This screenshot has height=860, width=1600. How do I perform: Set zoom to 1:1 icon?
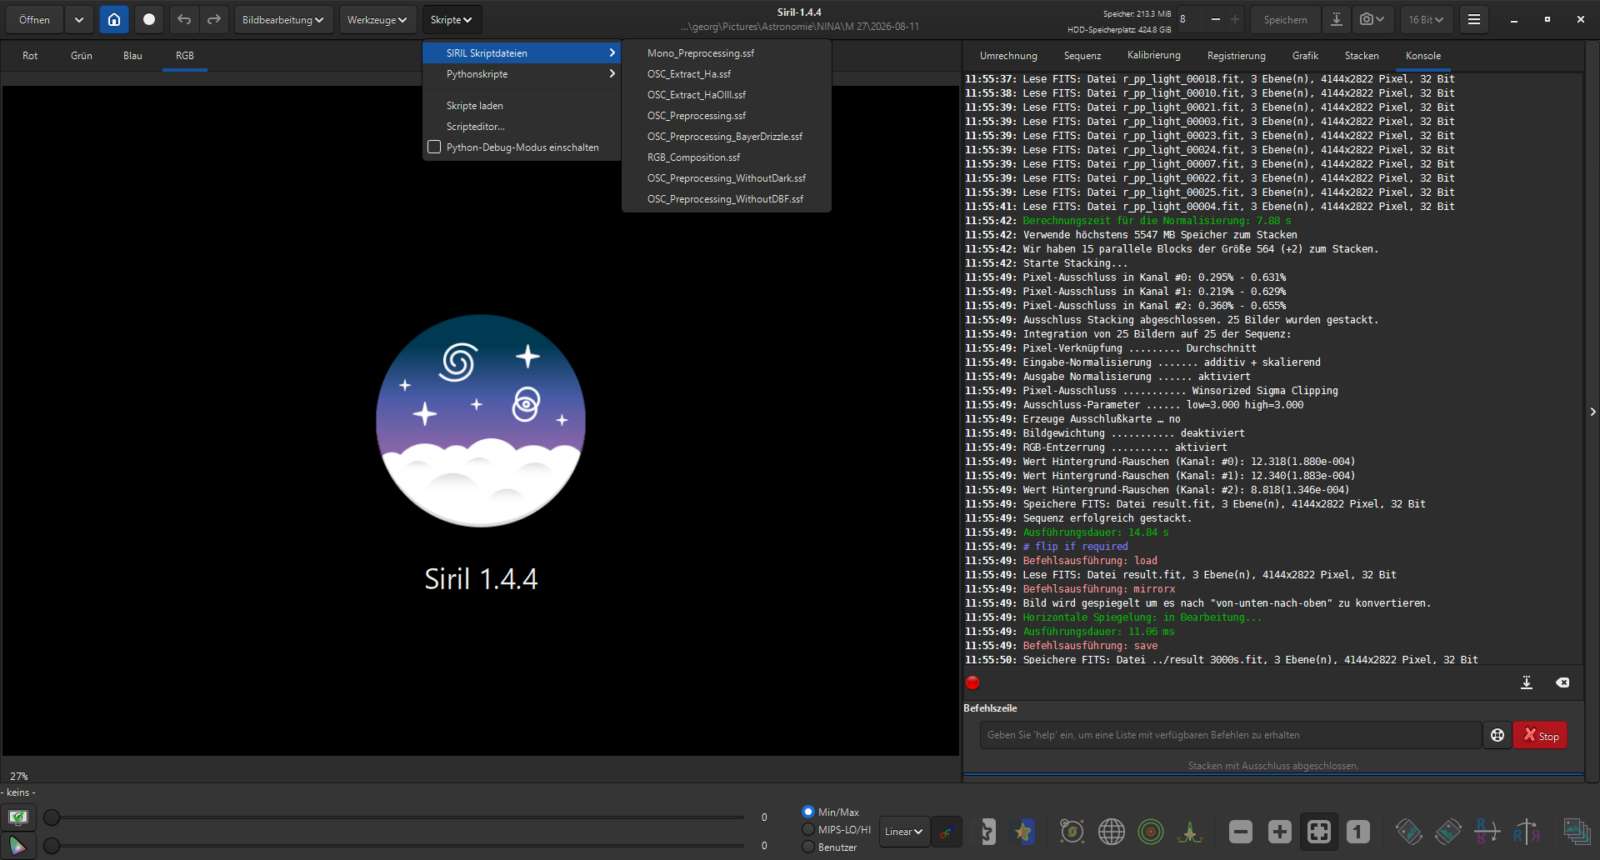point(1358,832)
